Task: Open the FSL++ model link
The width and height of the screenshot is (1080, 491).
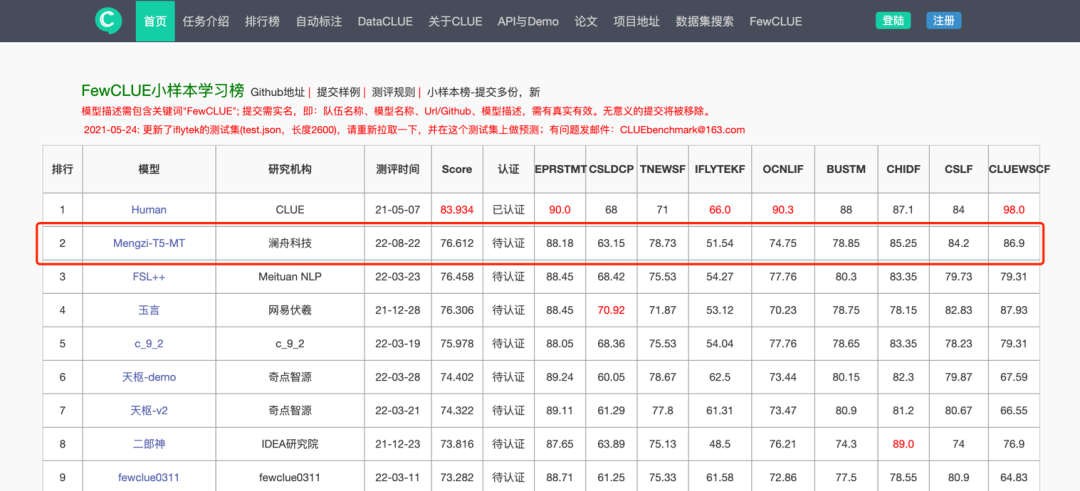Action: tap(149, 276)
